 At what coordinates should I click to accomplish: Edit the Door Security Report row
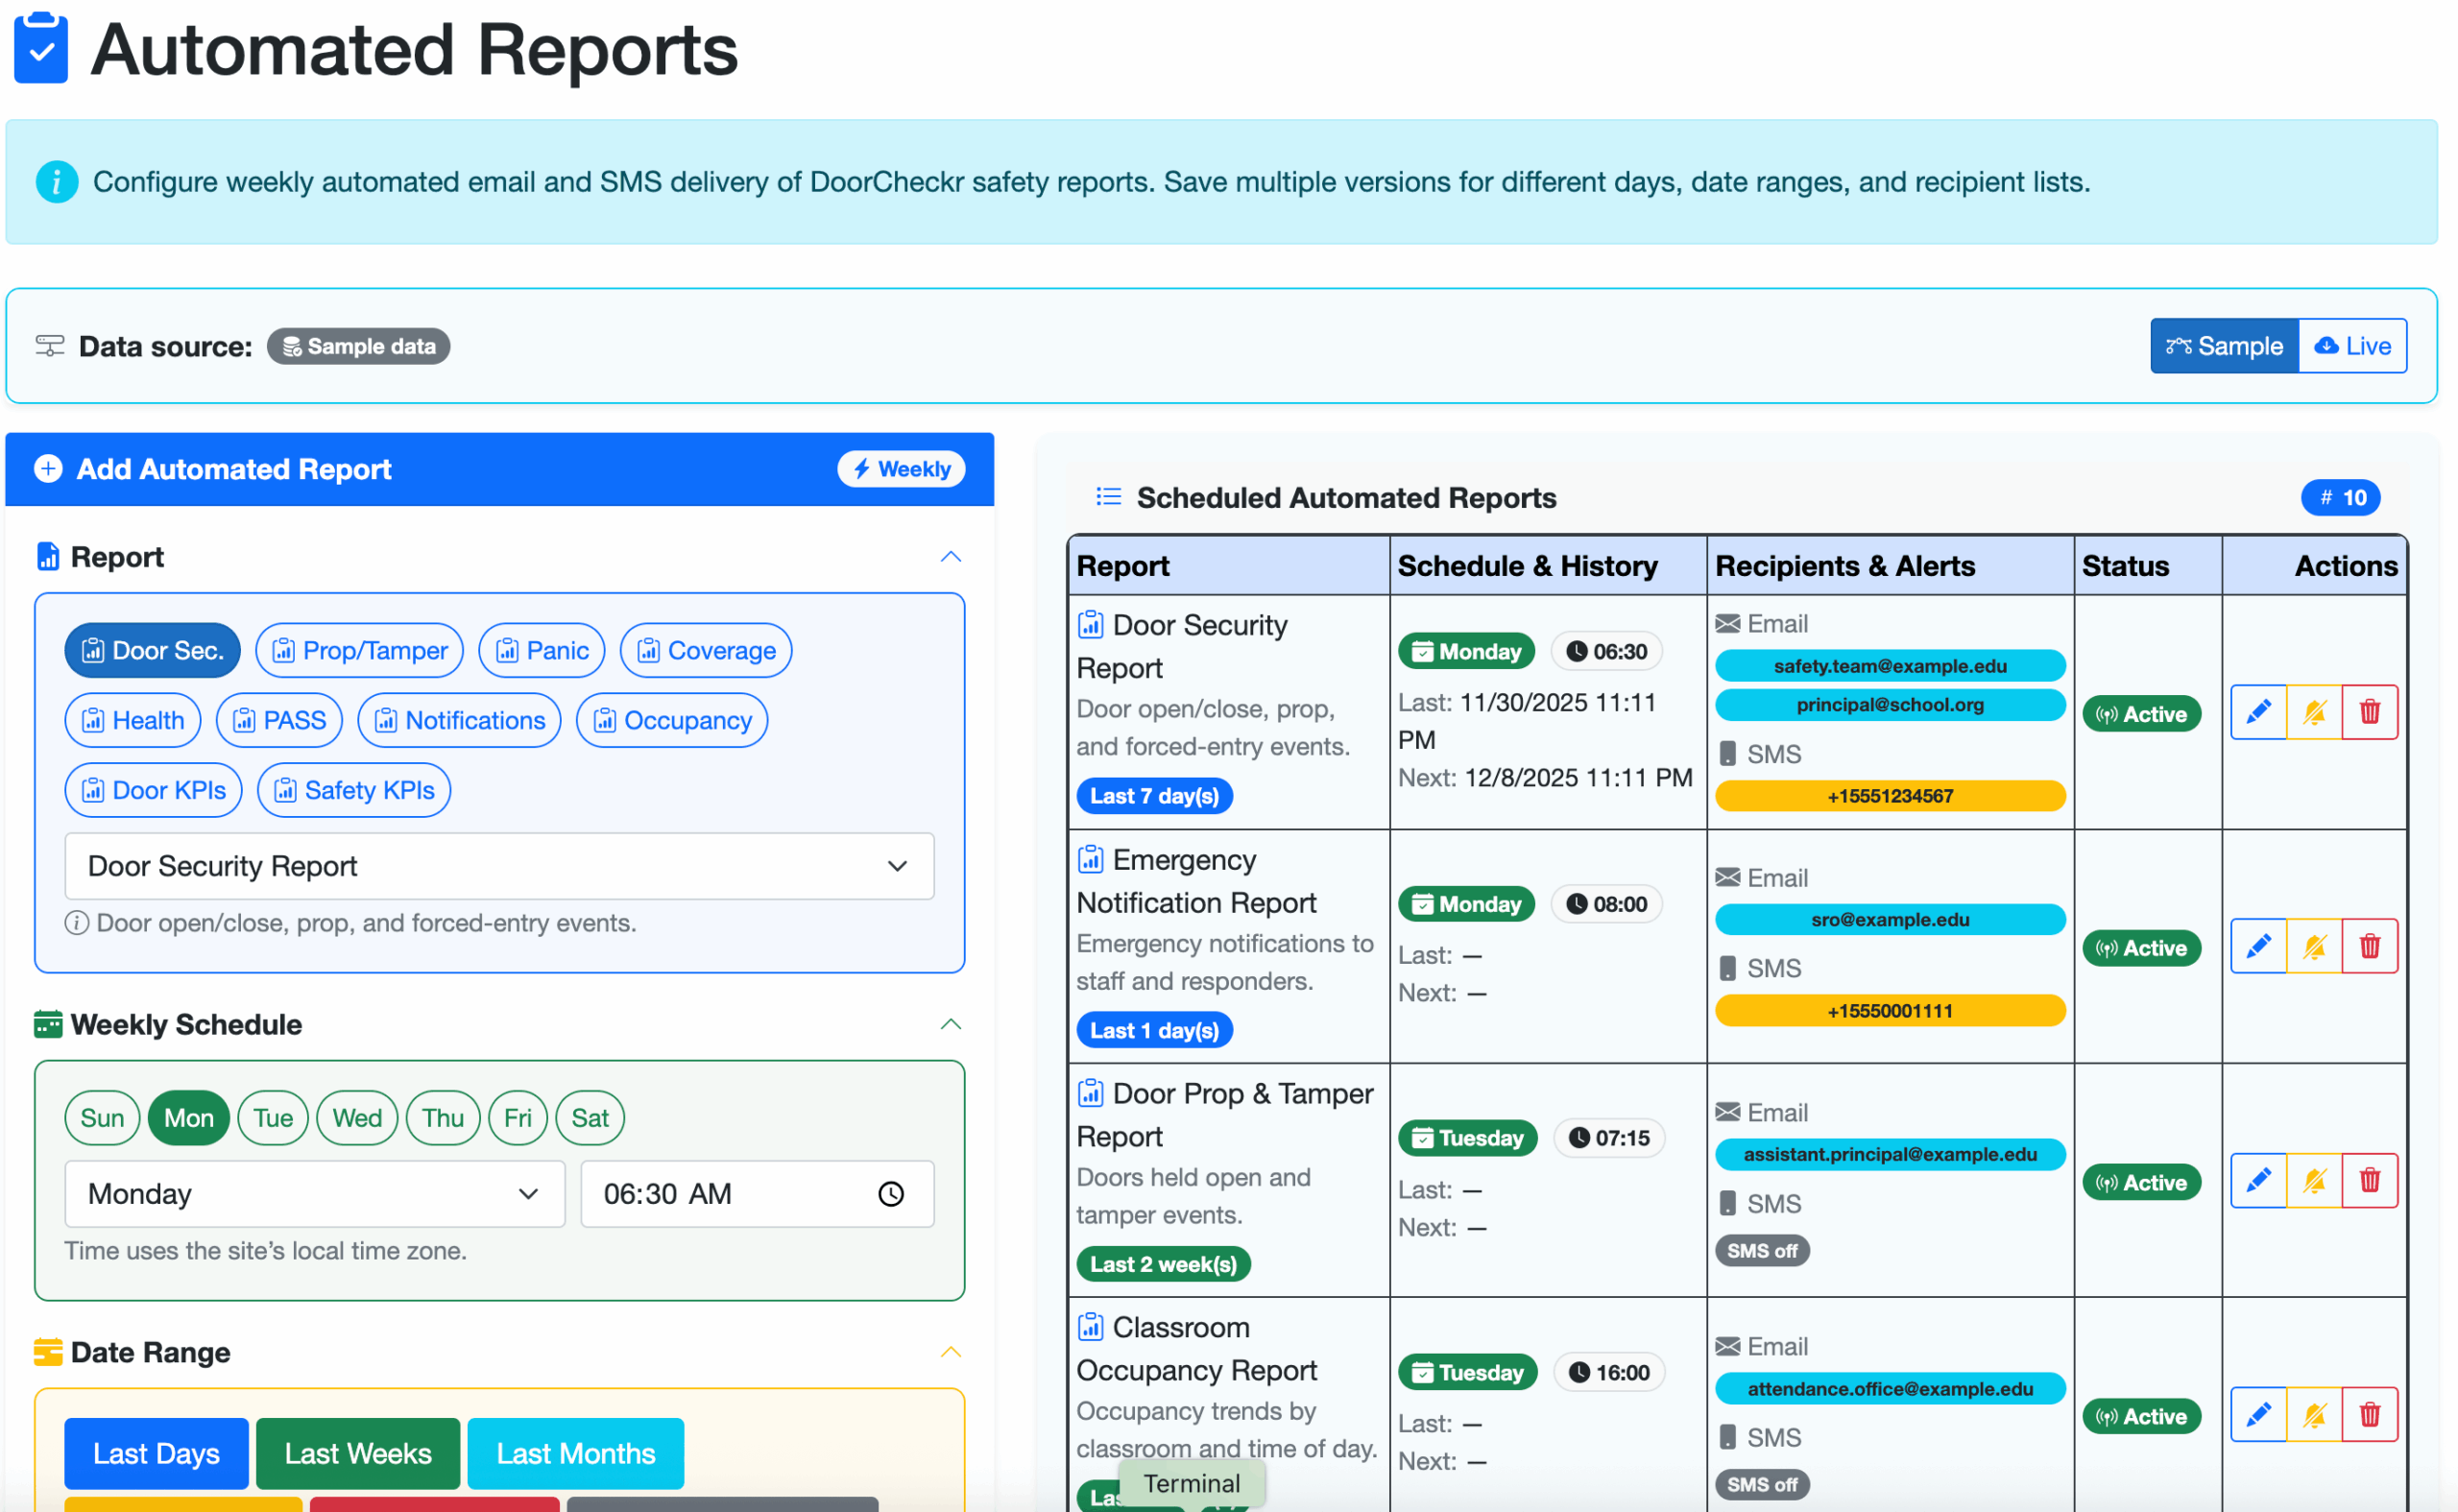[2258, 713]
